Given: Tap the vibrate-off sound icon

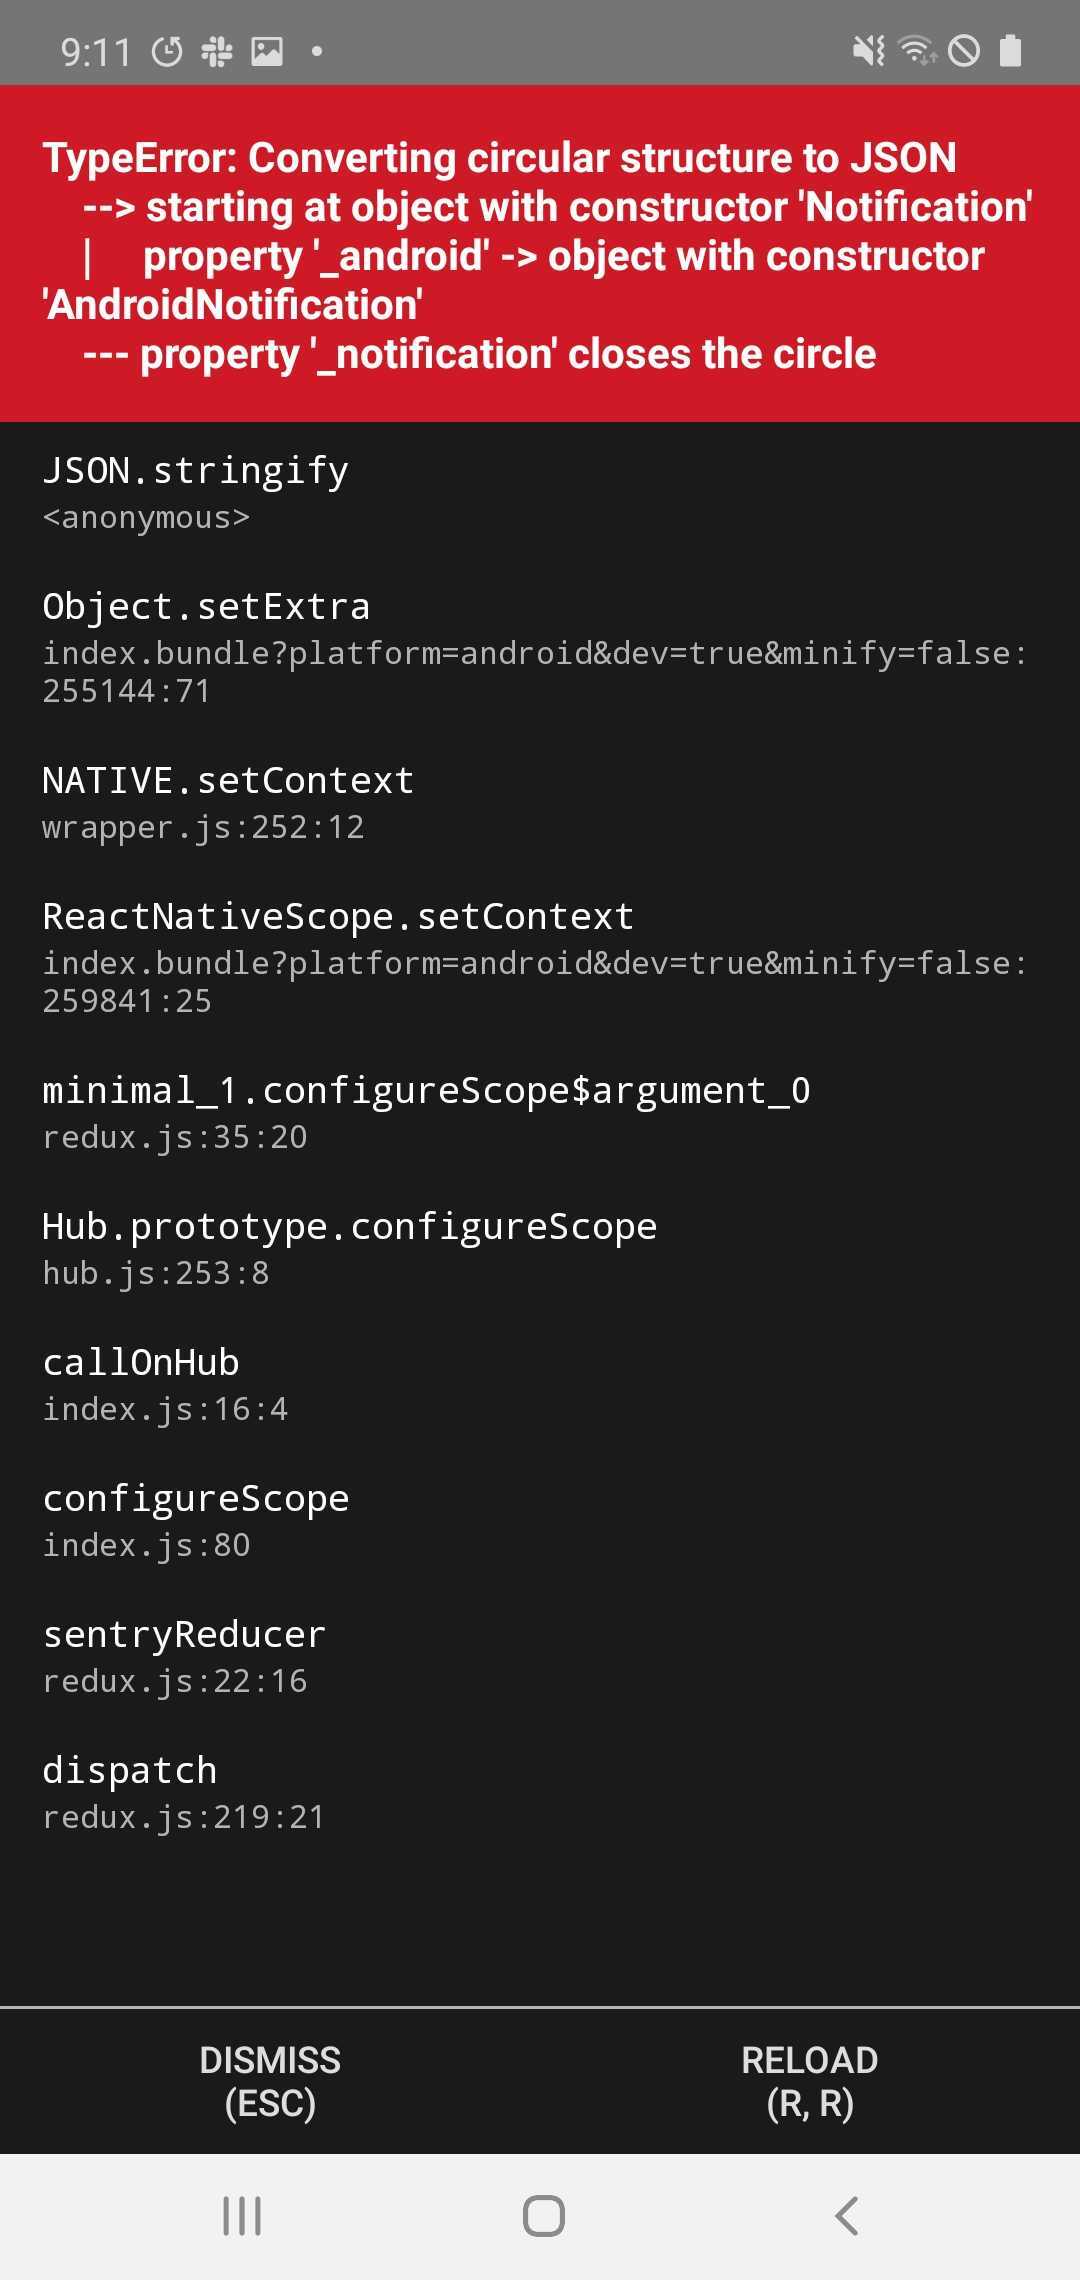Looking at the screenshot, I should 868,48.
